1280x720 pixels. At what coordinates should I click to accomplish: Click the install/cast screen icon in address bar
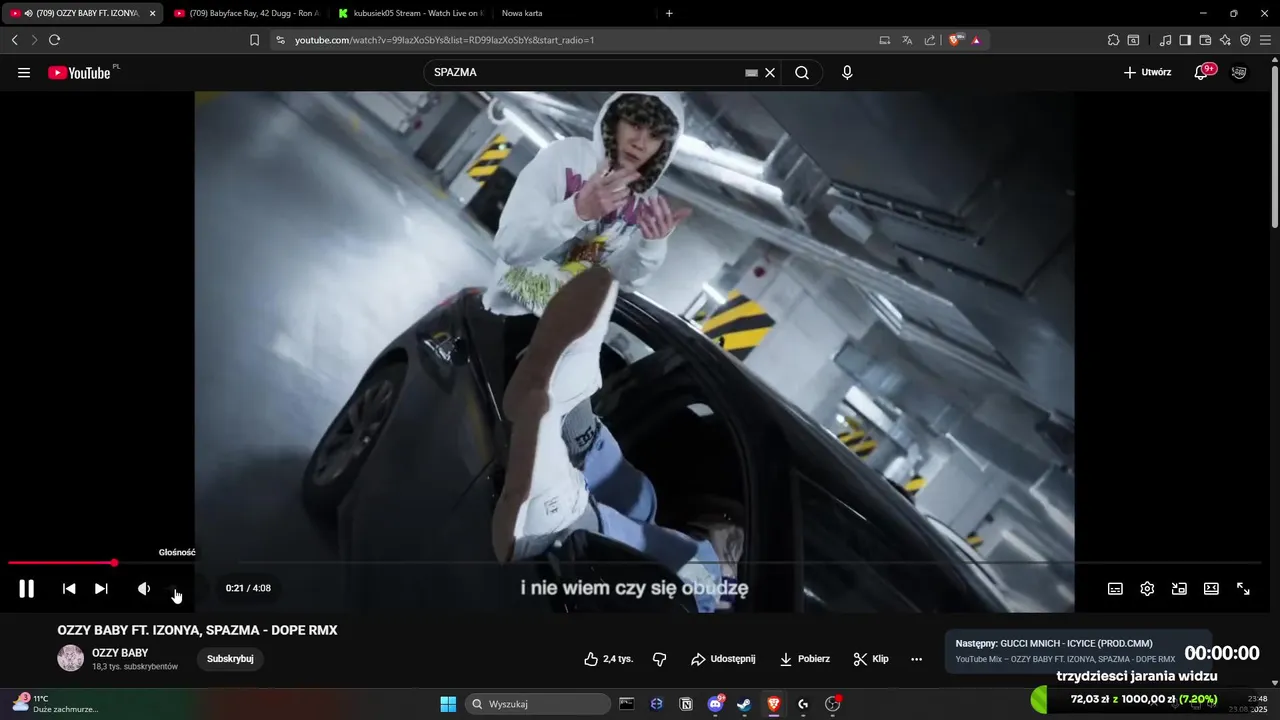(x=884, y=40)
